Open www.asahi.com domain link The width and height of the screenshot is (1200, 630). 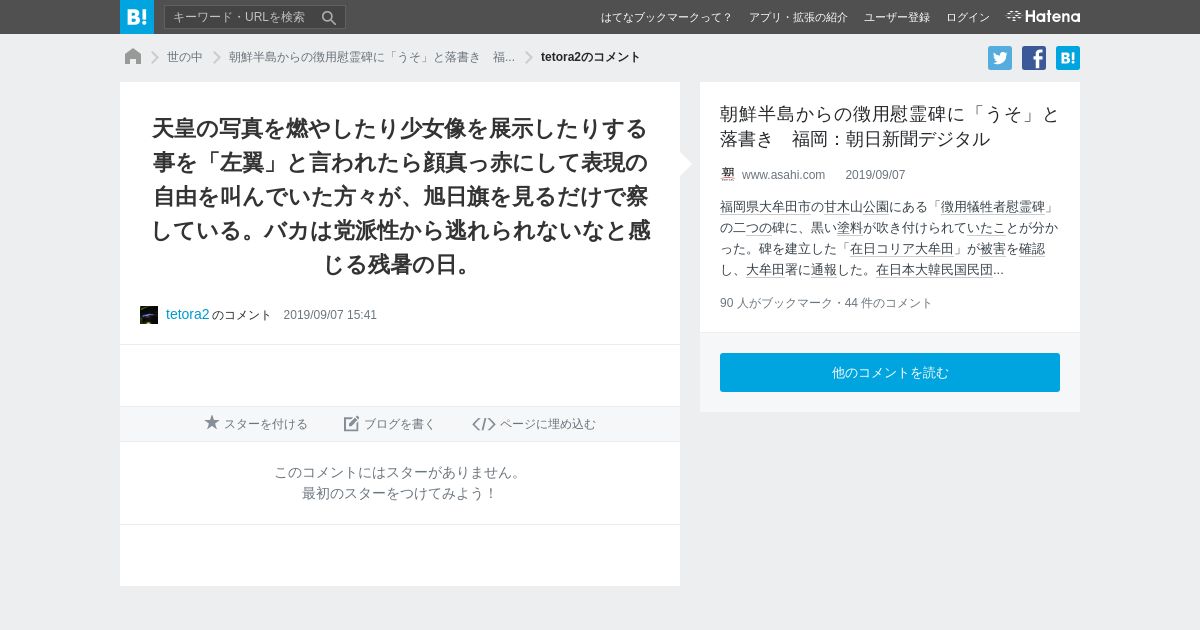[784, 175]
